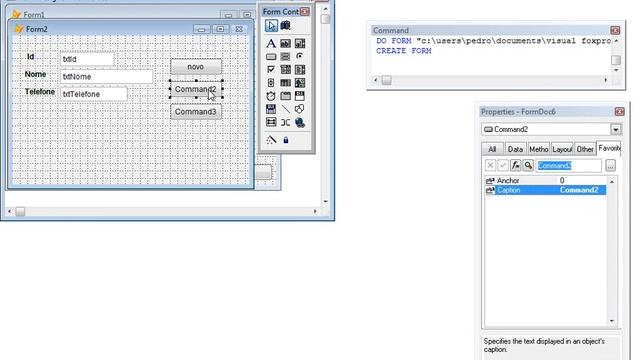Select the Command2 button on Form2
The width and height of the screenshot is (640, 360).
click(196, 89)
